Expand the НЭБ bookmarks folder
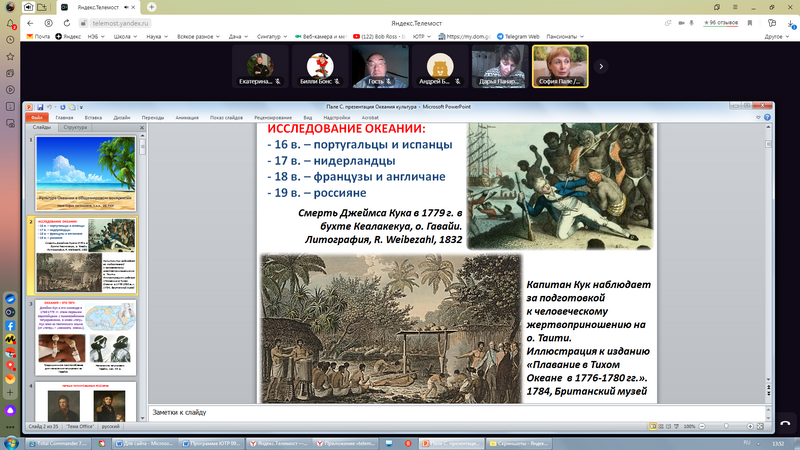The image size is (800, 450). point(95,36)
